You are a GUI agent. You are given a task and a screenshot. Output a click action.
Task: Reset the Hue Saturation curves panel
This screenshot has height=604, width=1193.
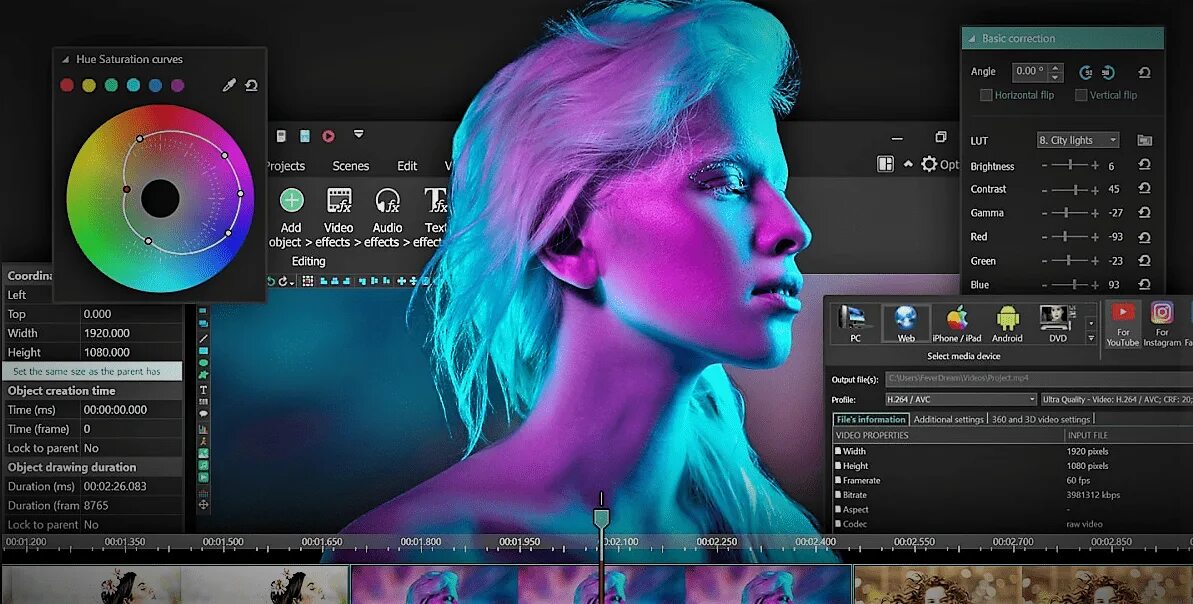(252, 85)
